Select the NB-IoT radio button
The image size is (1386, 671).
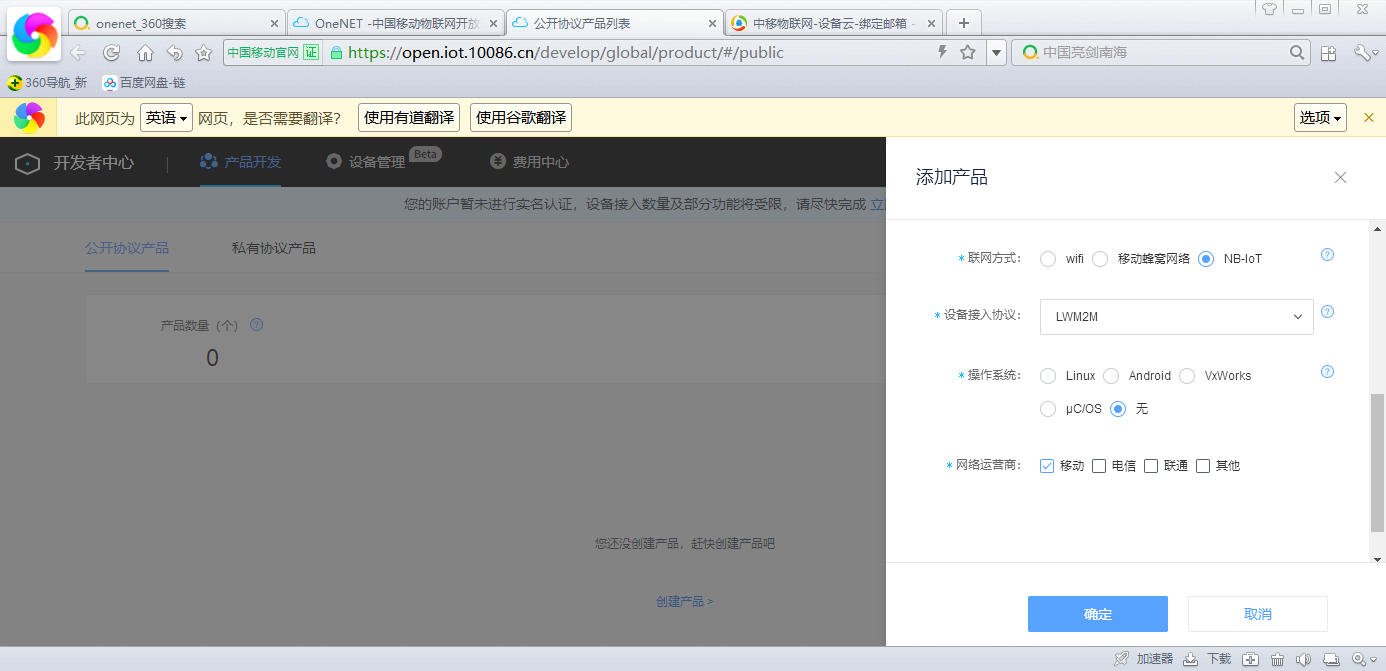click(x=1206, y=259)
